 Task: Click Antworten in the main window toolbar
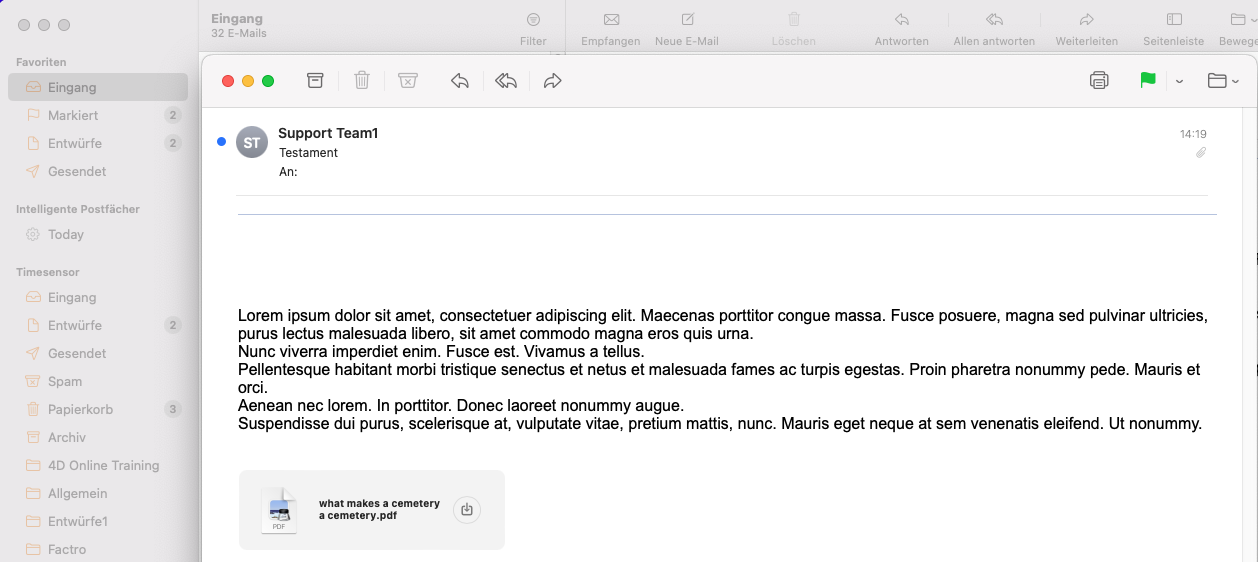(x=902, y=29)
